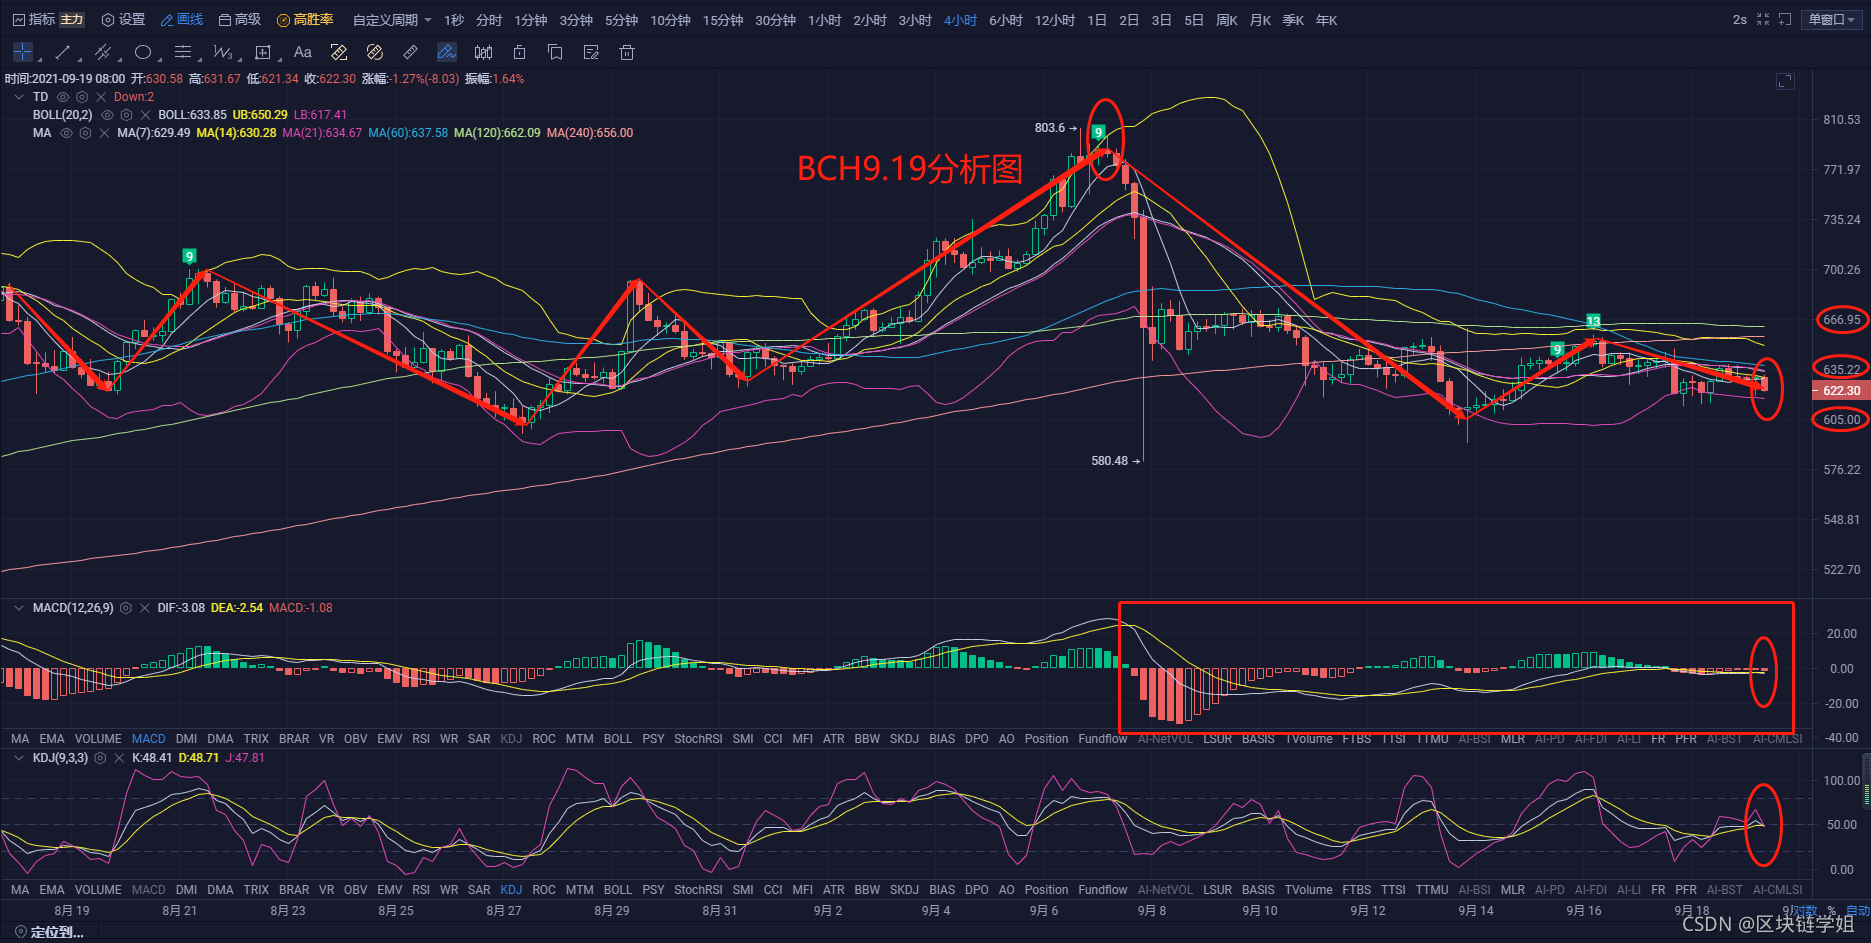This screenshot has width=1871, height=943.
Task: Click the 622.30 current price tag
Action: [1841, 391]
